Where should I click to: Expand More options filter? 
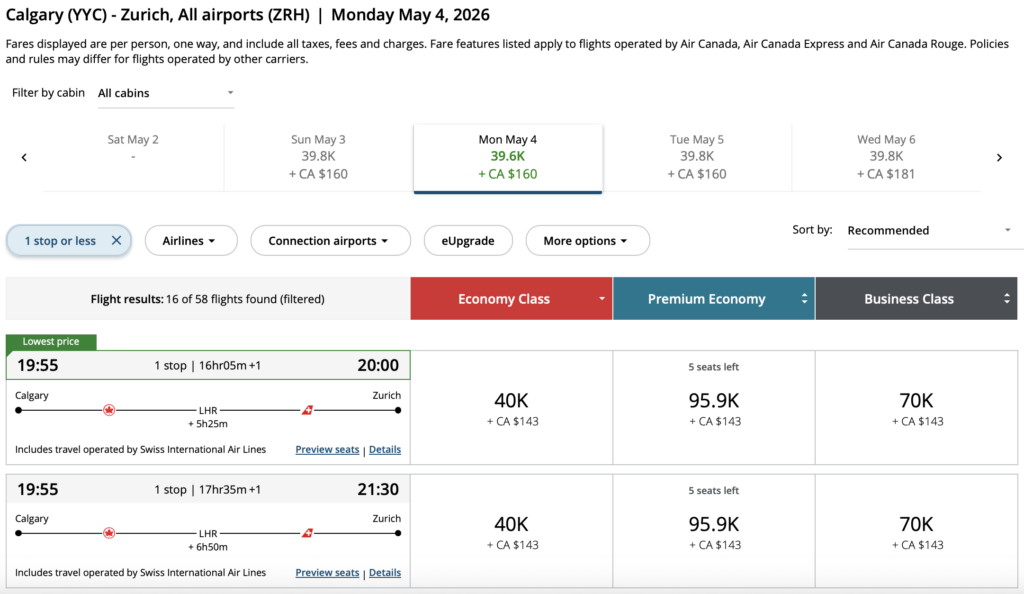[x=586, y=241]
